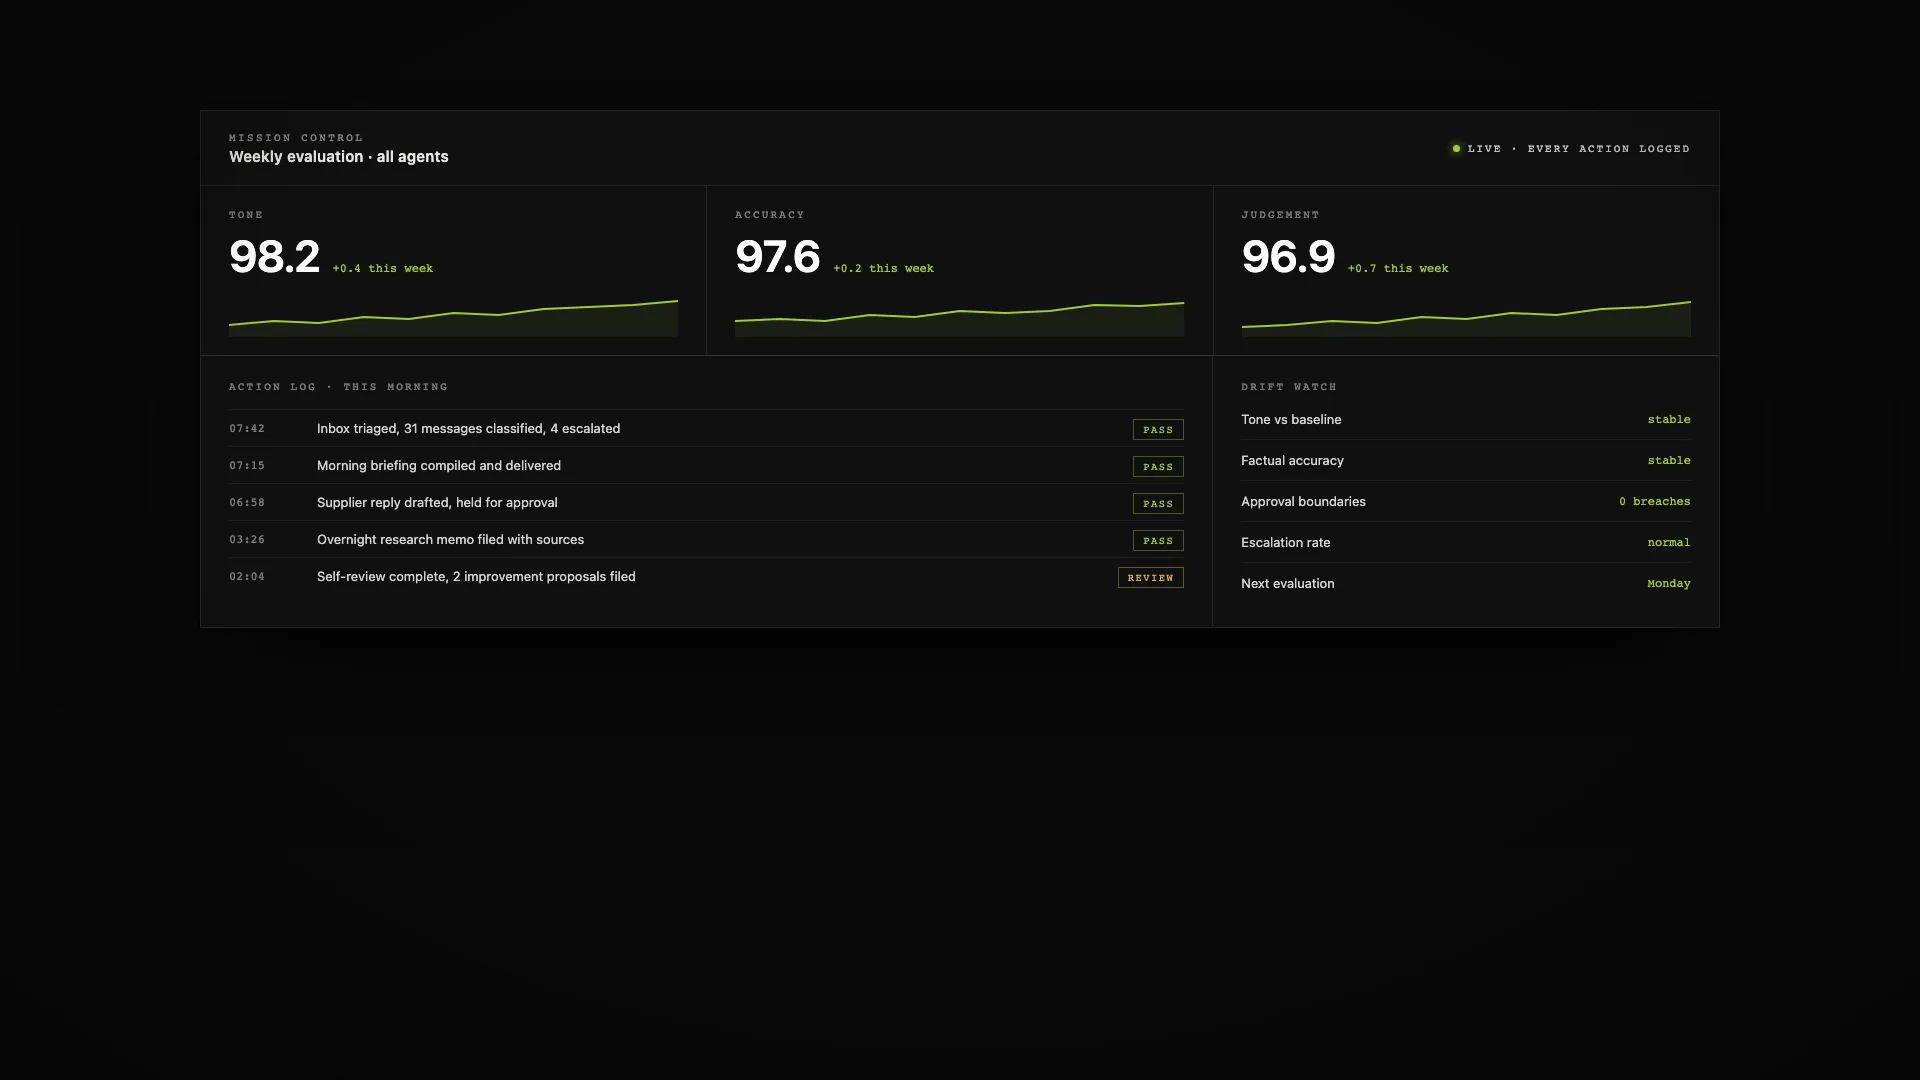Viewport: 1920px width, 1080px height.
Task: Open the Judgement sparkline chart
Action: pyautogui.click(x=1466, y=317)
